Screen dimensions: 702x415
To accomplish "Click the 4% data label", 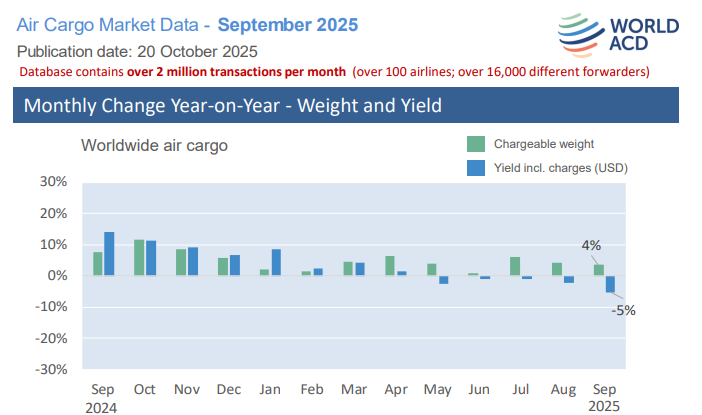I will pyautogui.click(x=591, y=245).
